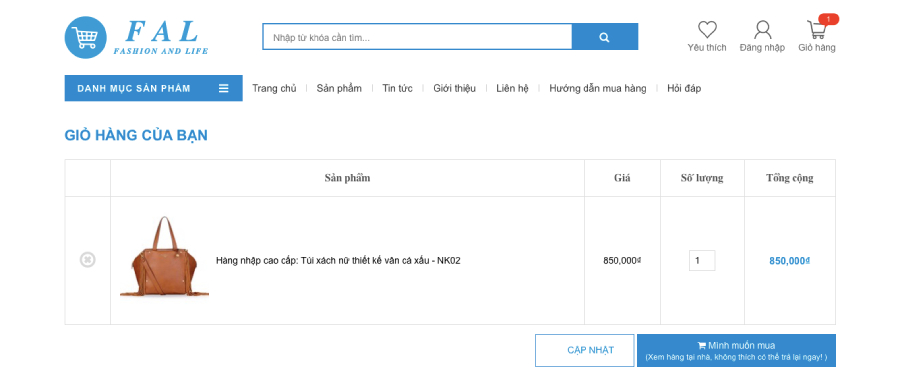
Task: Open product link Túi xách nữ NK02
Action: point(338,260)
